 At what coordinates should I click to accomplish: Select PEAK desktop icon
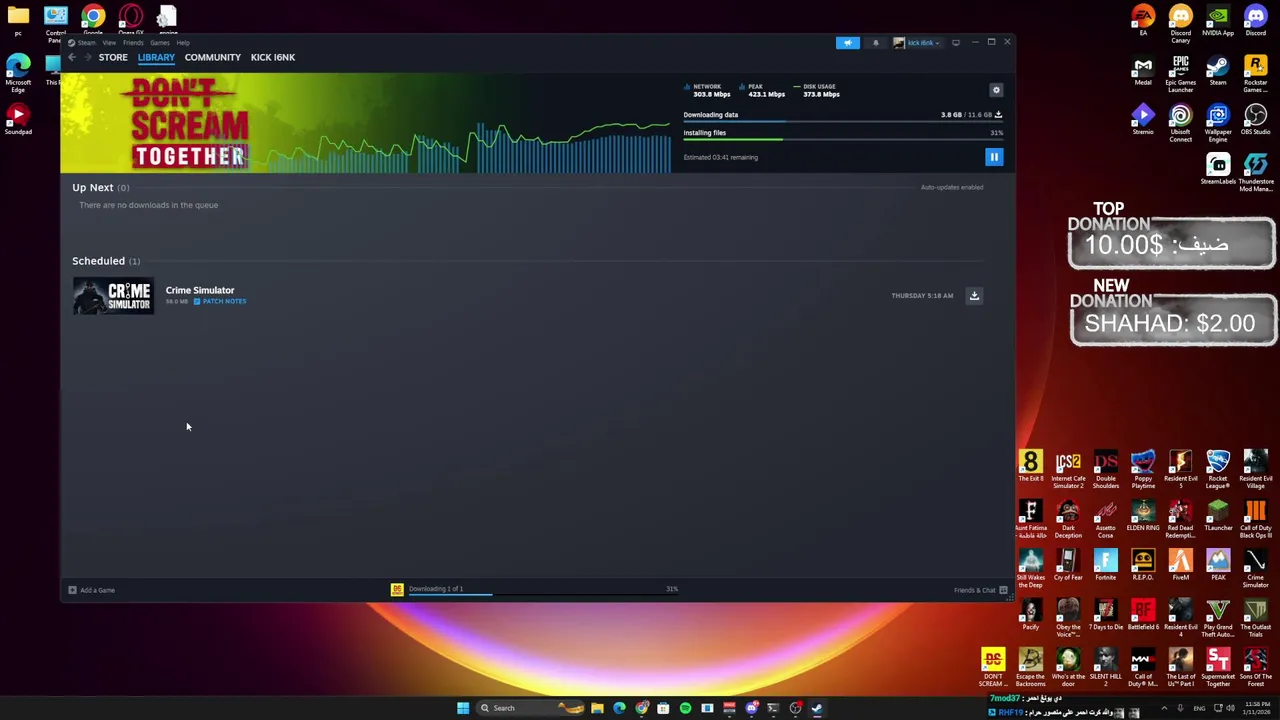(x=1218, y=565)
